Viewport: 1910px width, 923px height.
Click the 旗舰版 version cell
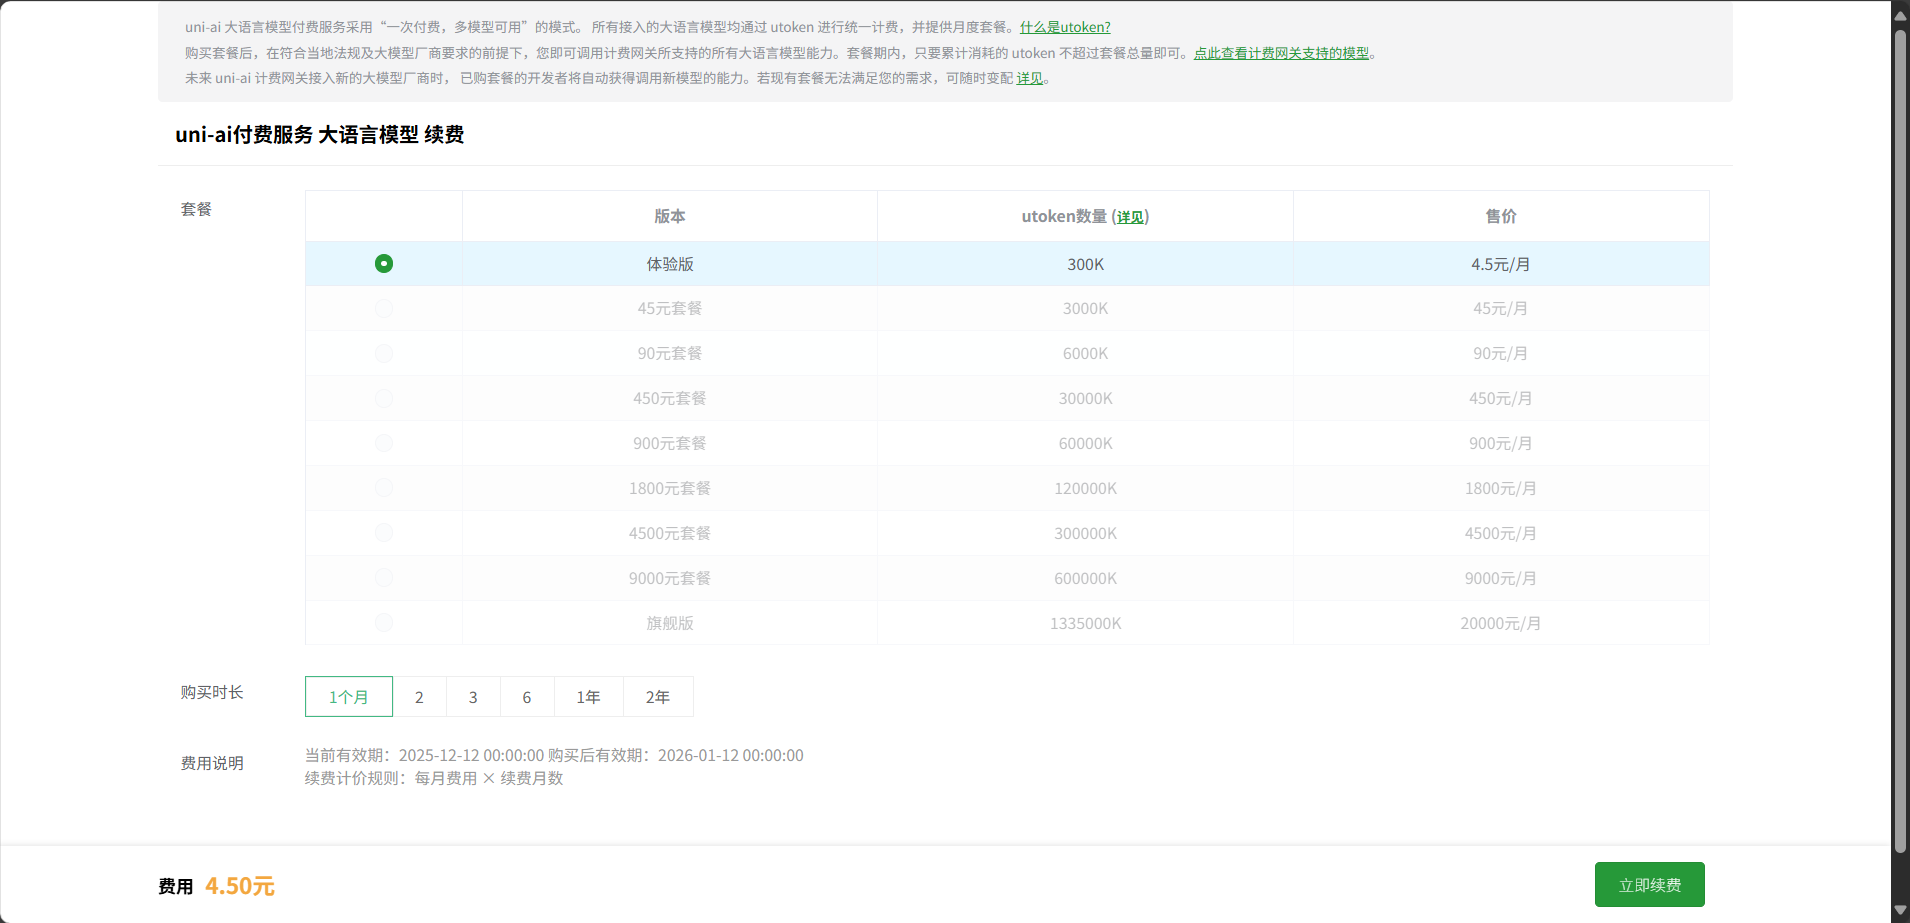(670, 623)
